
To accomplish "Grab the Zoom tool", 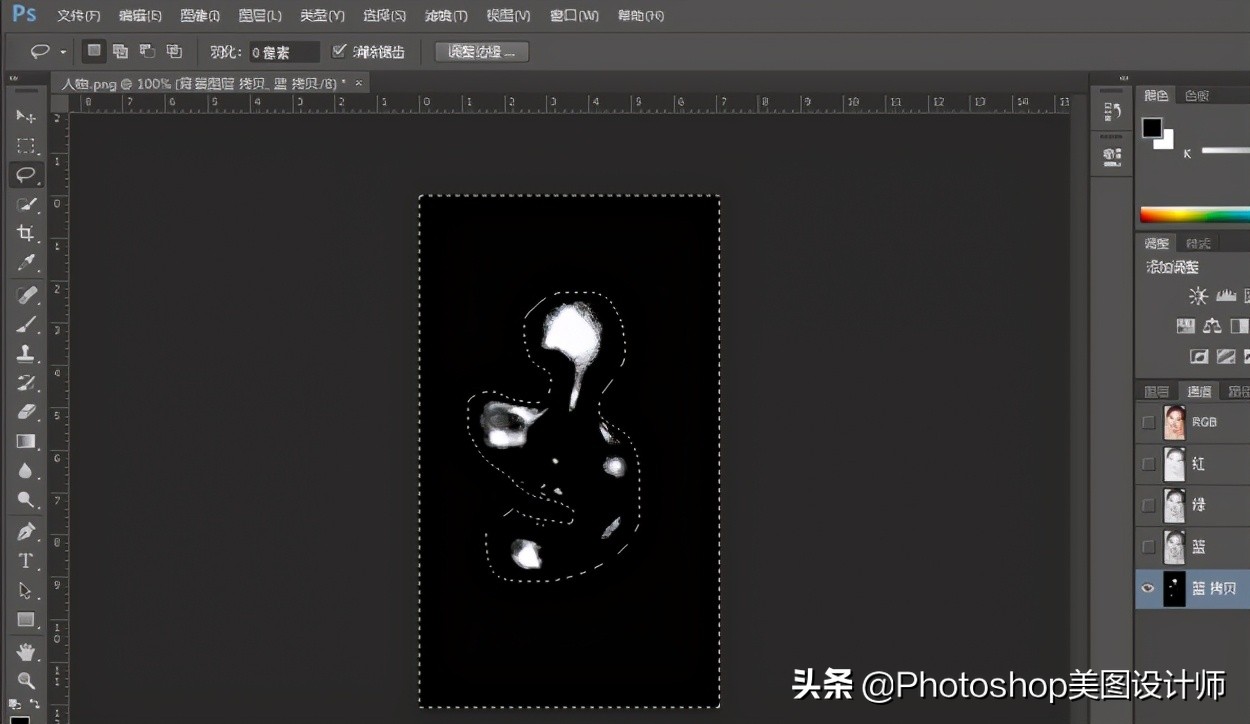I will click(26, 679).
